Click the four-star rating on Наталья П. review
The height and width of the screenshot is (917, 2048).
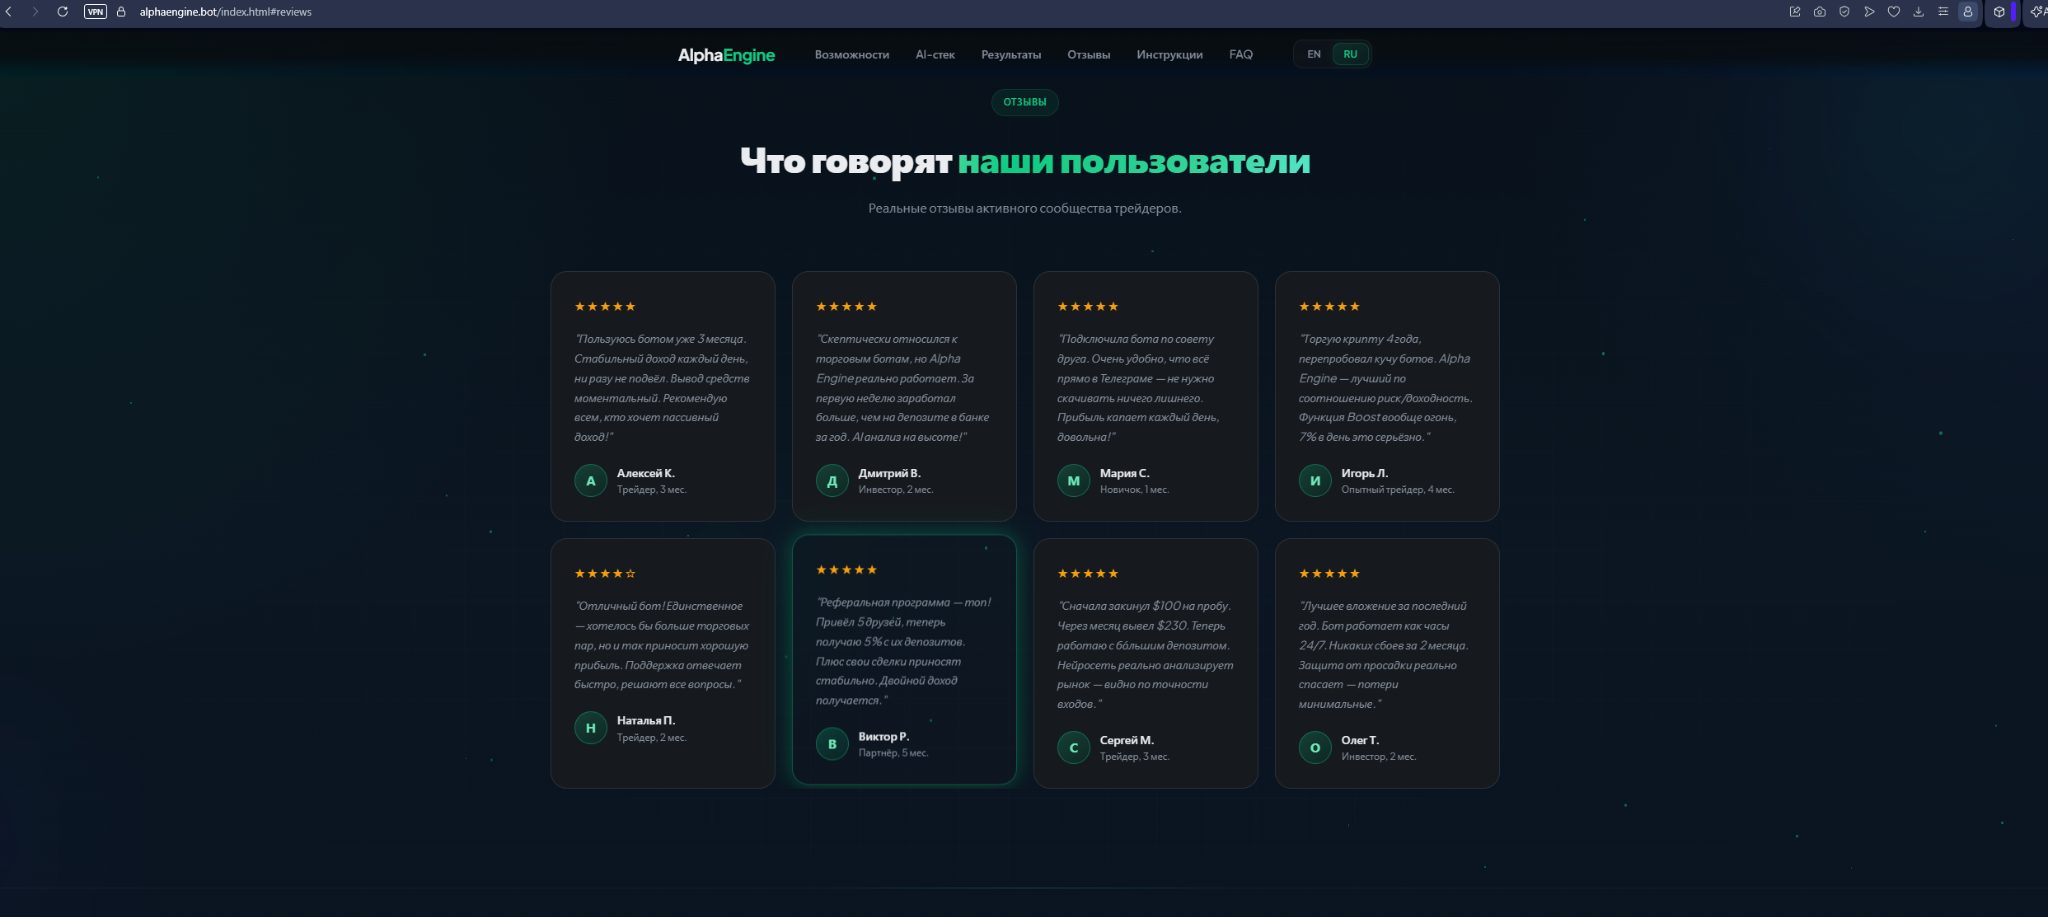coord(605,573)
